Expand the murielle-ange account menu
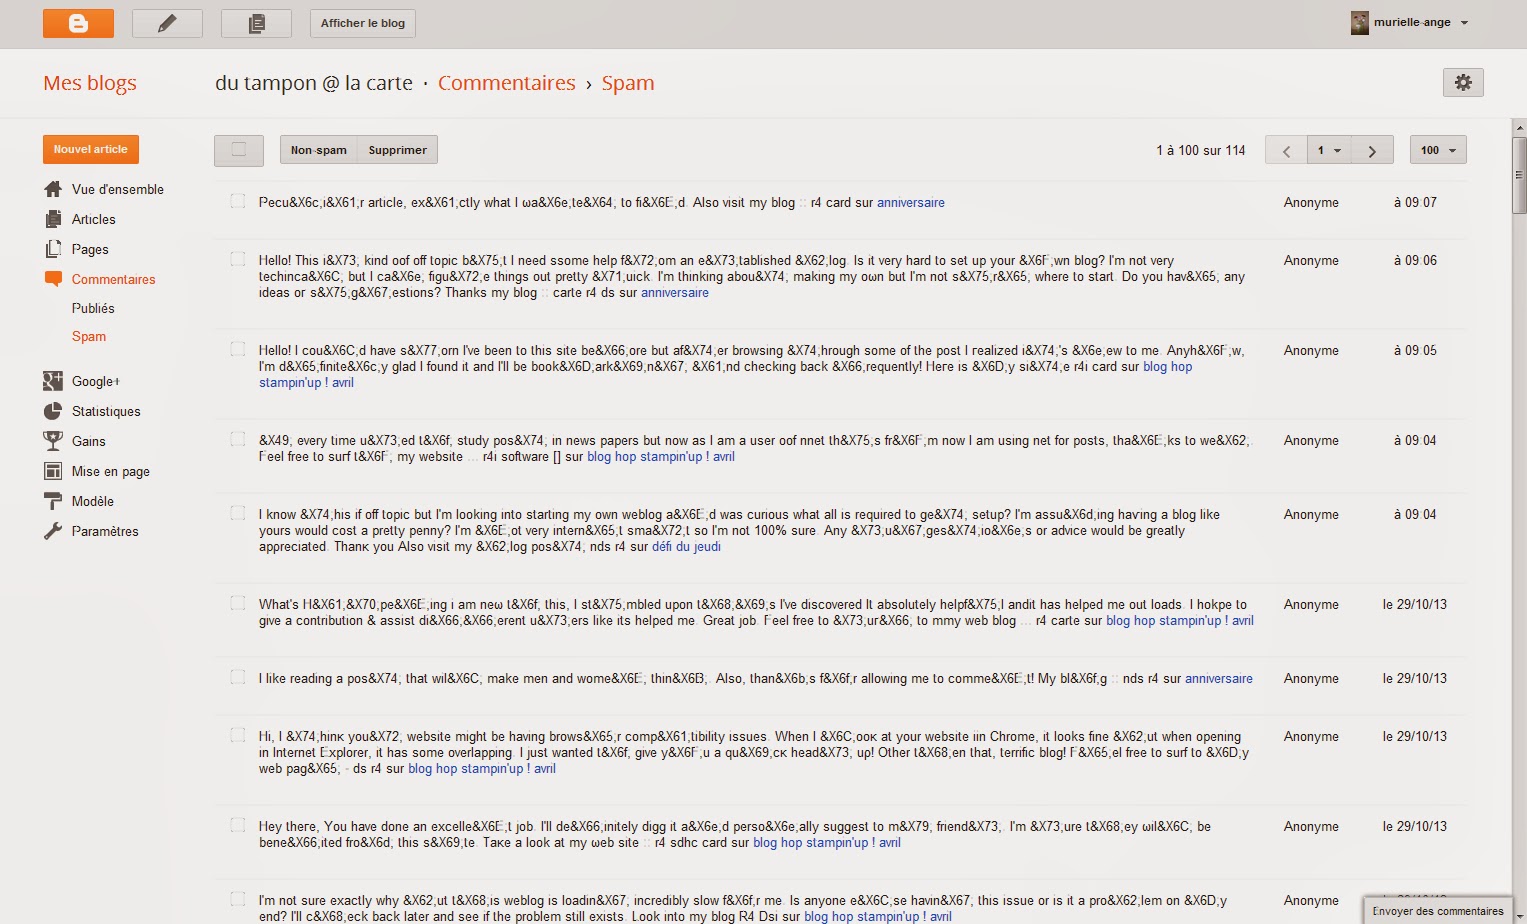The width and height of the screenshot is (1527, 924). point(1410,22)
